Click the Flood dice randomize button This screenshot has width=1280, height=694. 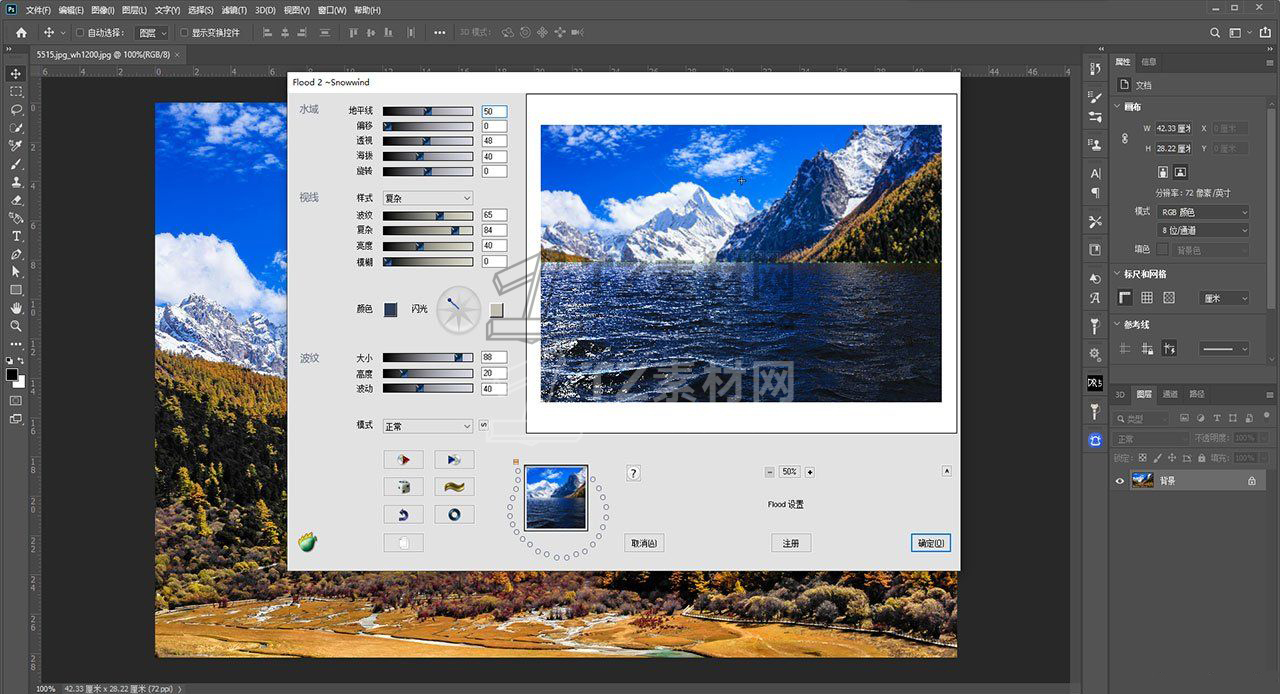pos(403,487)
